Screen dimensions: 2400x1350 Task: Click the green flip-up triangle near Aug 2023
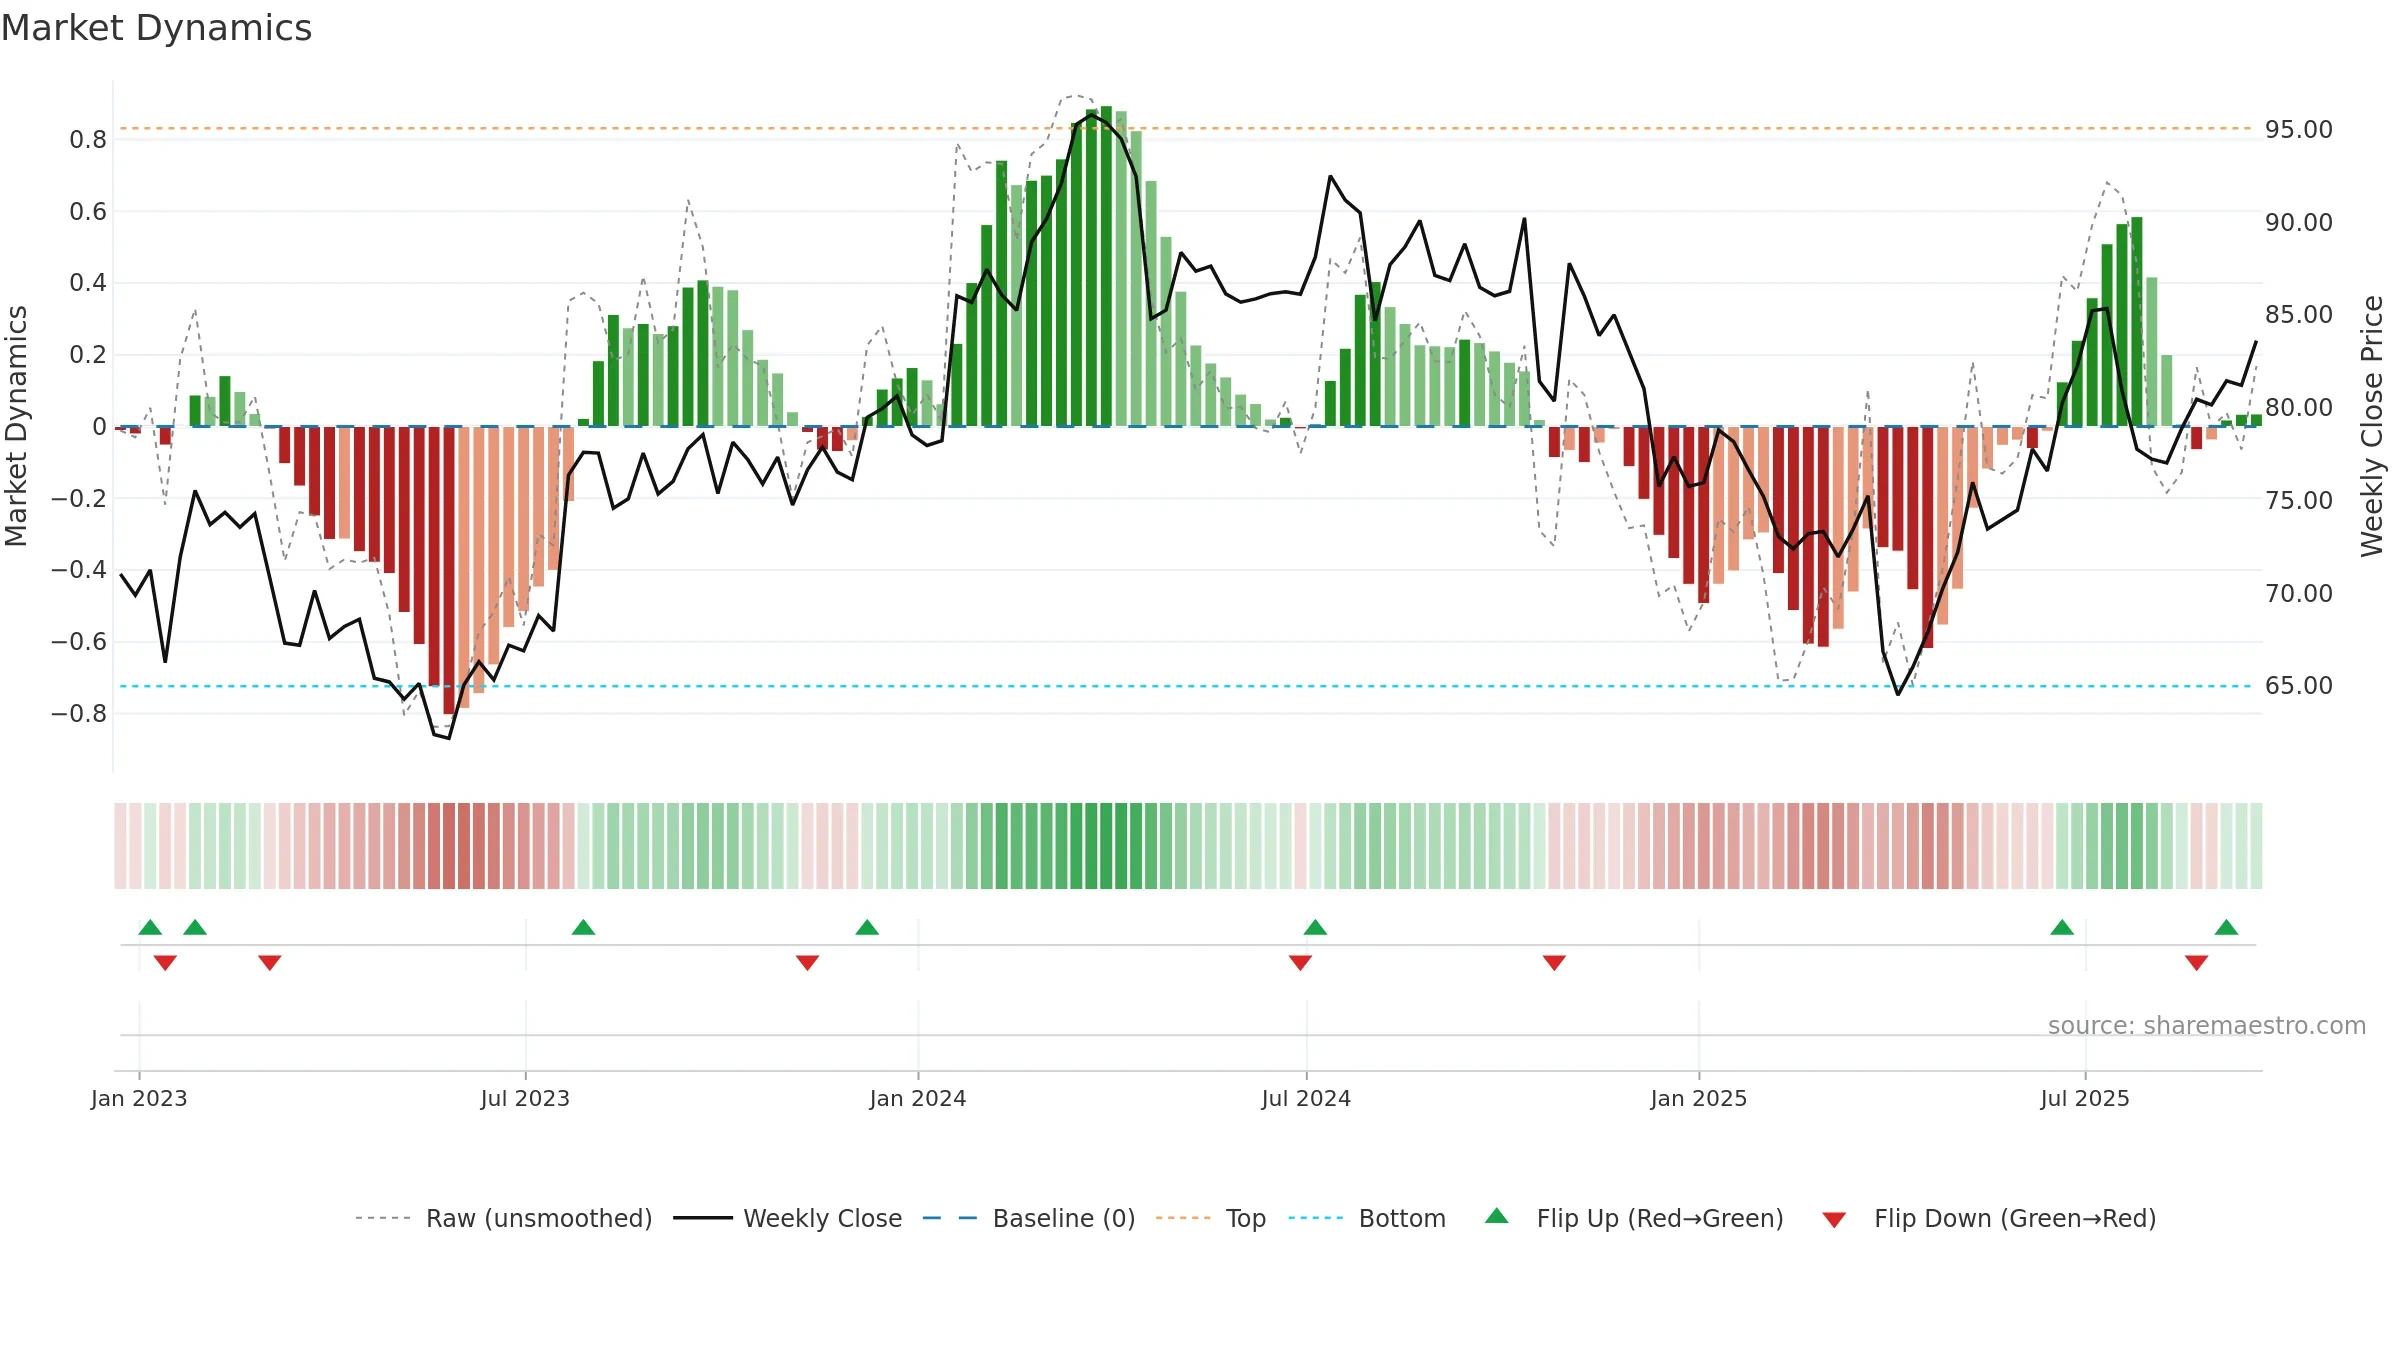tap(583, 927)
